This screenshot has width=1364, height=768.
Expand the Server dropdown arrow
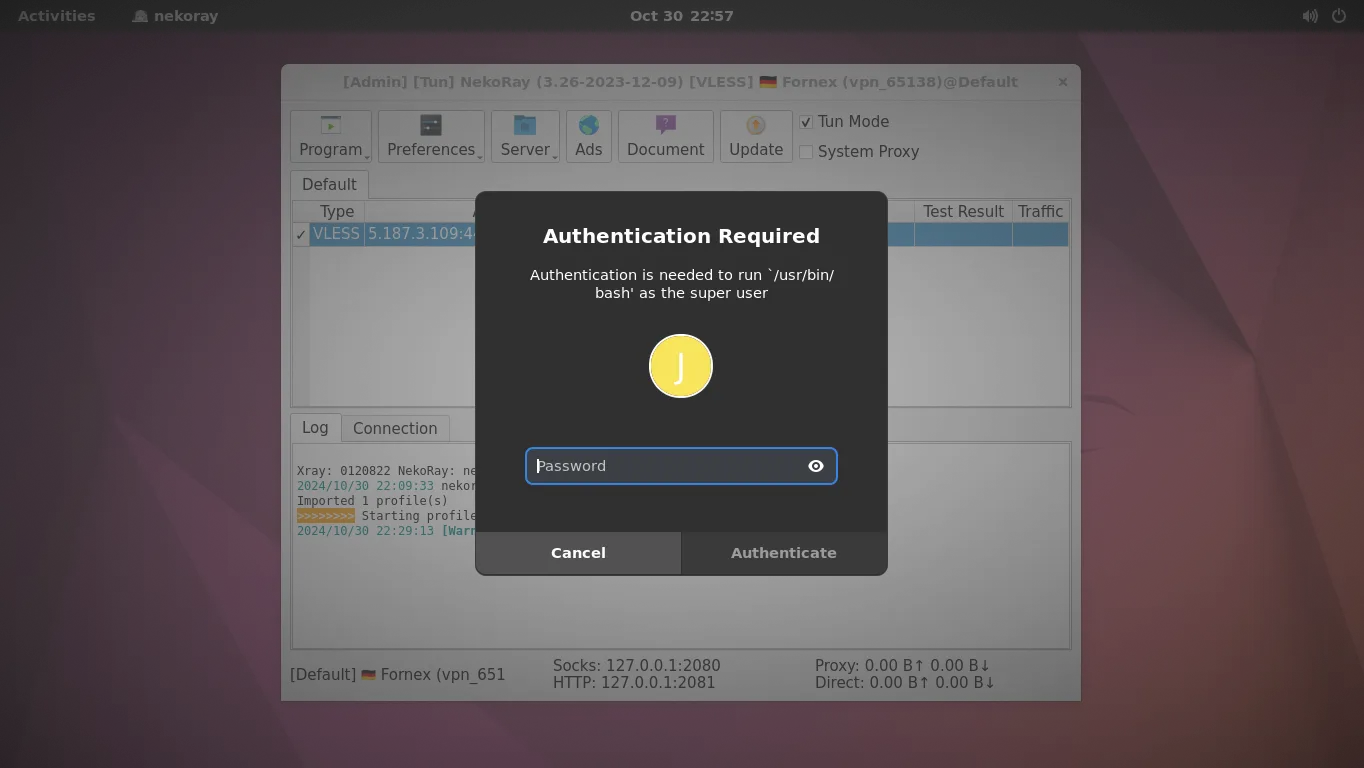555,157
